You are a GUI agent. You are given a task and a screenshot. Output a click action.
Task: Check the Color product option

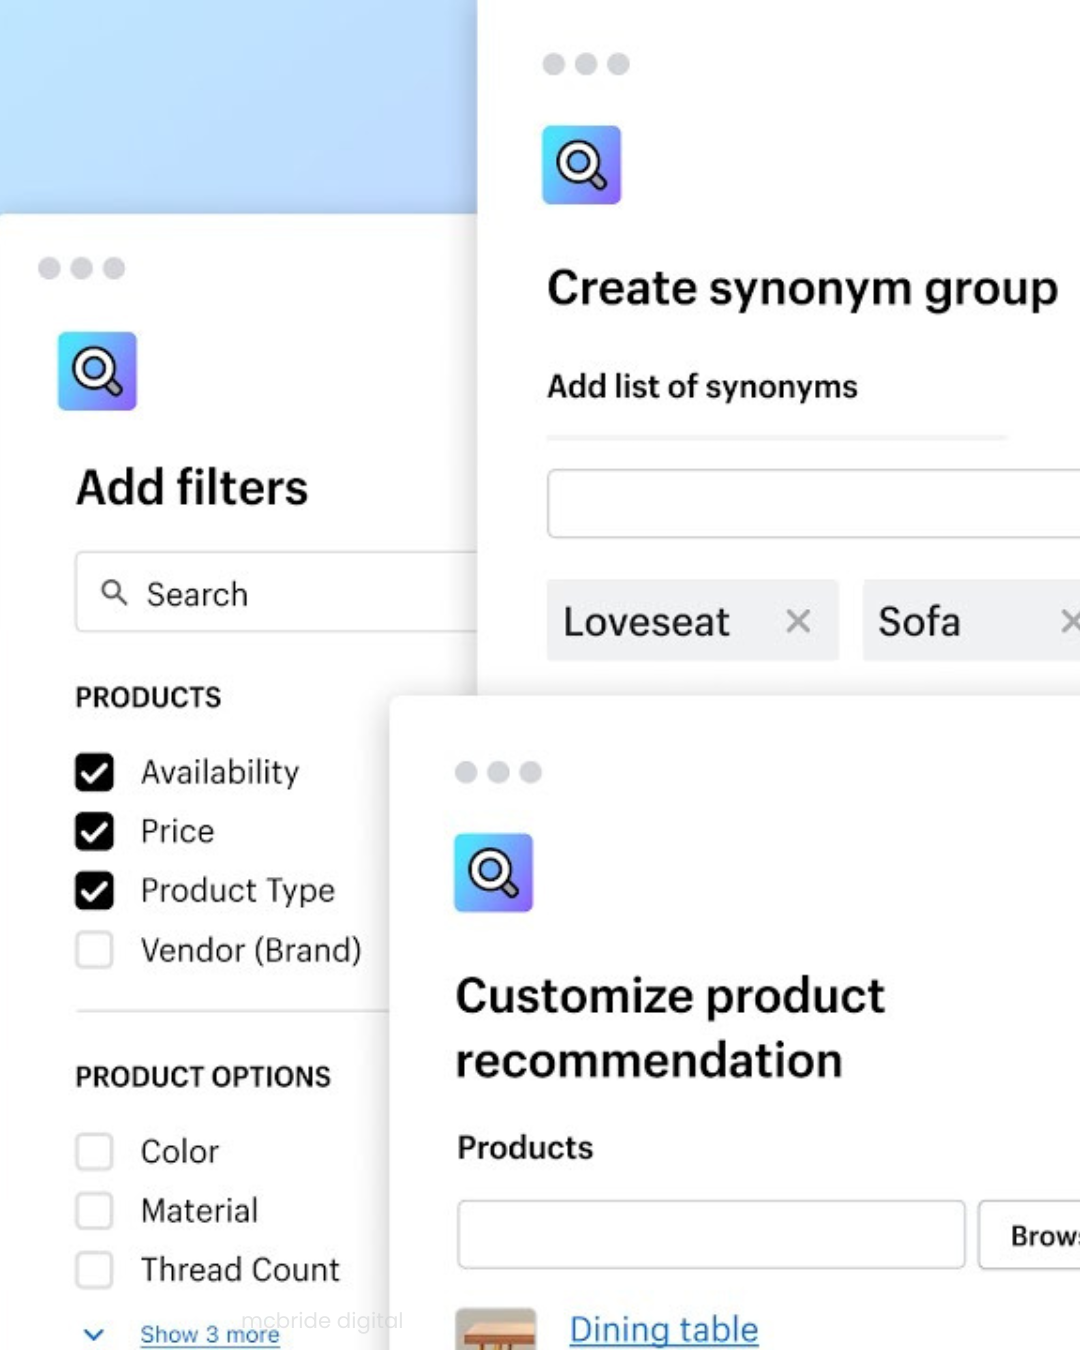(x=94, y=1151)
